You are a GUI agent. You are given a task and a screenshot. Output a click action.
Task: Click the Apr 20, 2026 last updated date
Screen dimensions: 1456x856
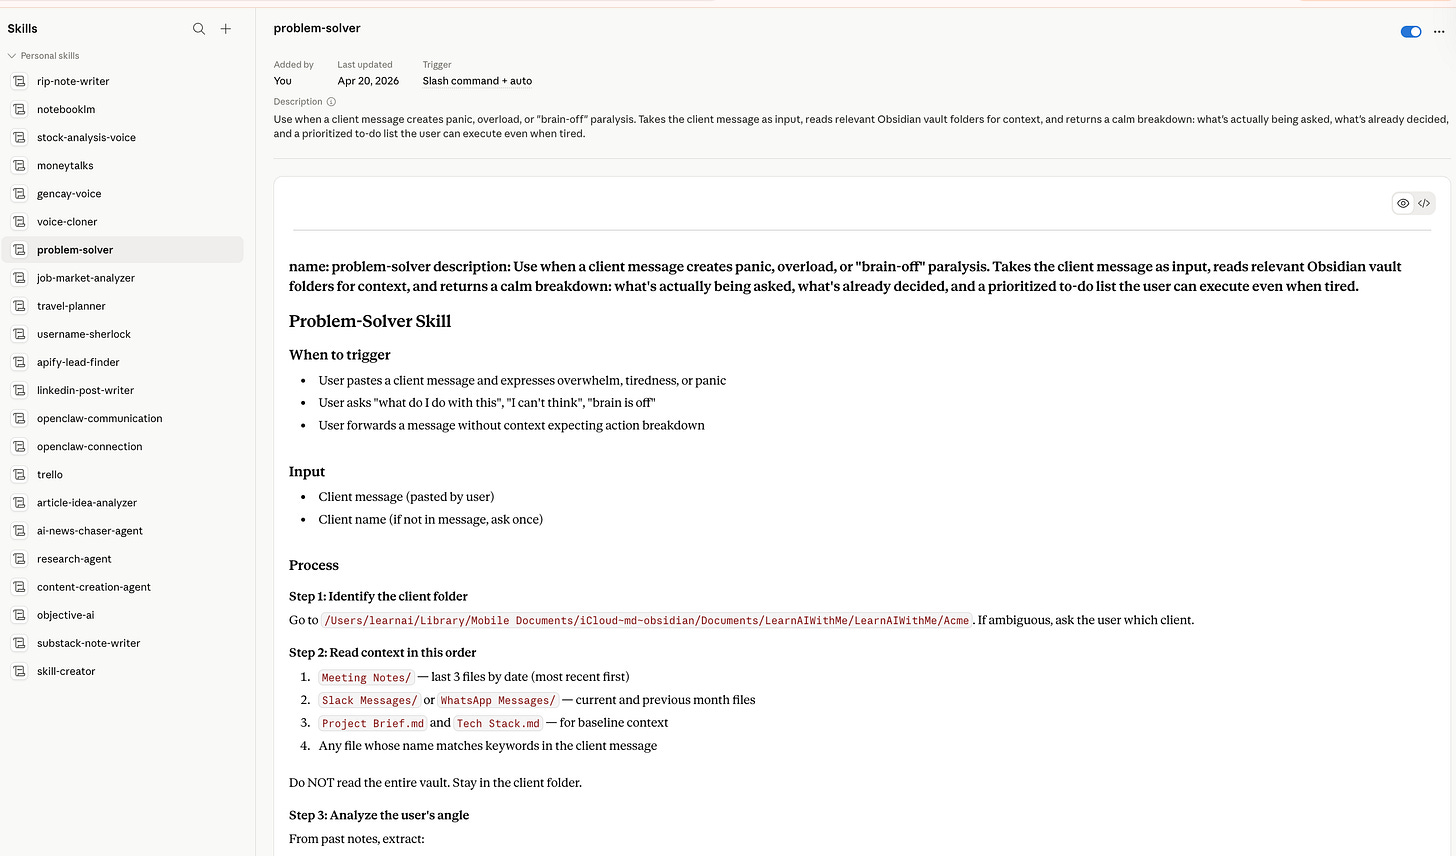pos(368,81)
